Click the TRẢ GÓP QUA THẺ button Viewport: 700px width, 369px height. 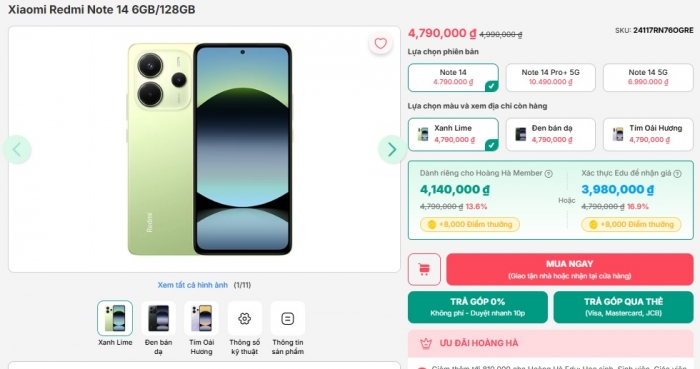pos(623,307)
